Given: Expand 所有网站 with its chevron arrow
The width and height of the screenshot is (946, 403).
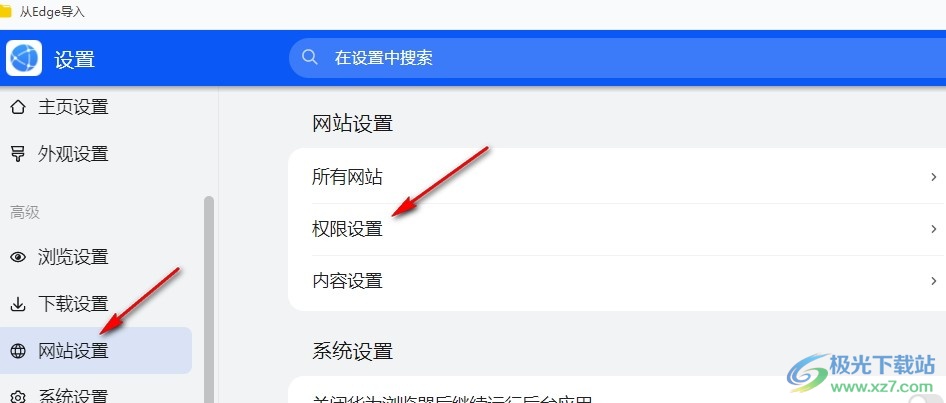Looking at the screenshot, I should (x=933, y=177).
